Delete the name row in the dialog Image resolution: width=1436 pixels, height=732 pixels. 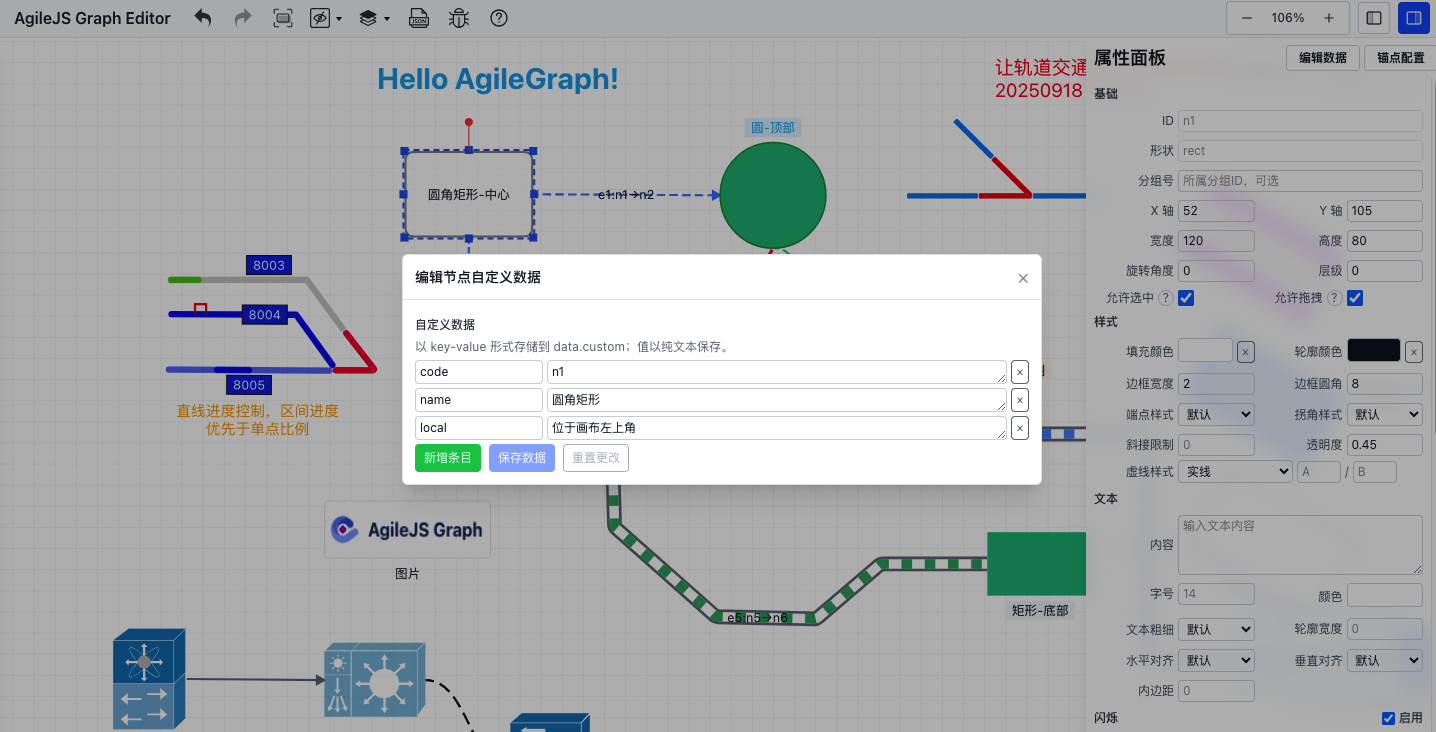point(1019,400)
